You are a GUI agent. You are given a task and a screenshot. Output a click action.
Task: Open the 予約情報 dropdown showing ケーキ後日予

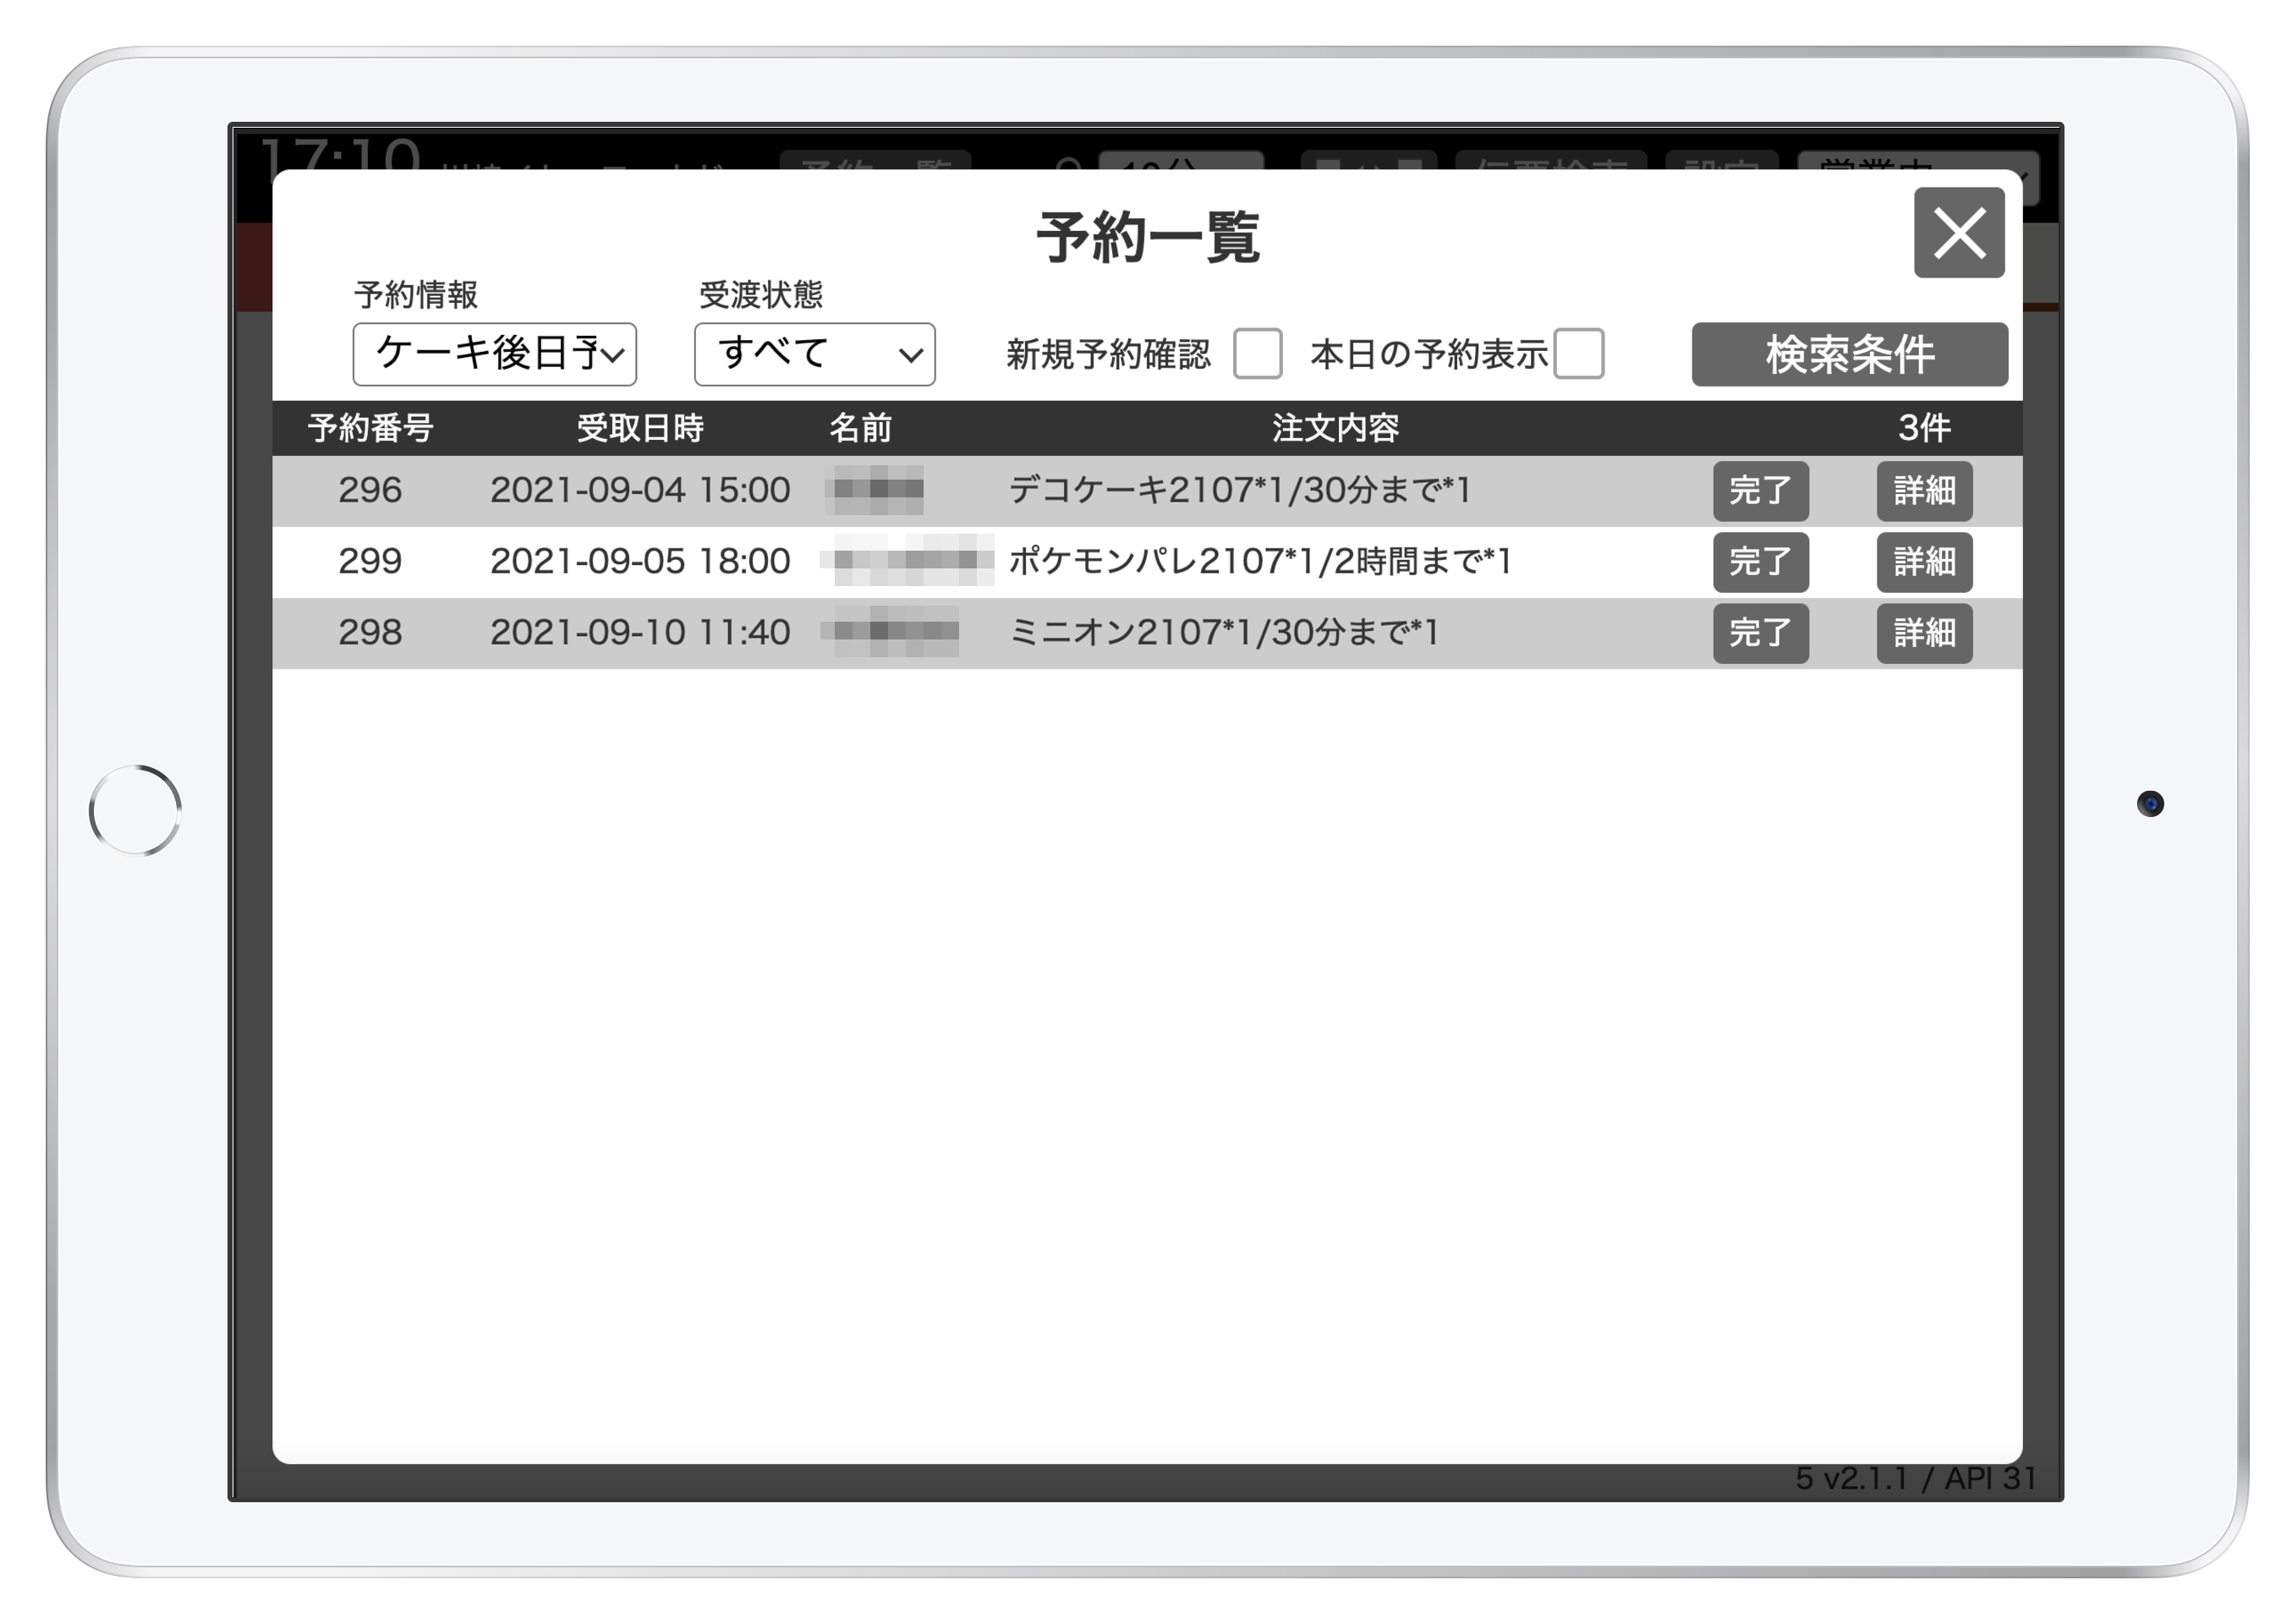494,353
